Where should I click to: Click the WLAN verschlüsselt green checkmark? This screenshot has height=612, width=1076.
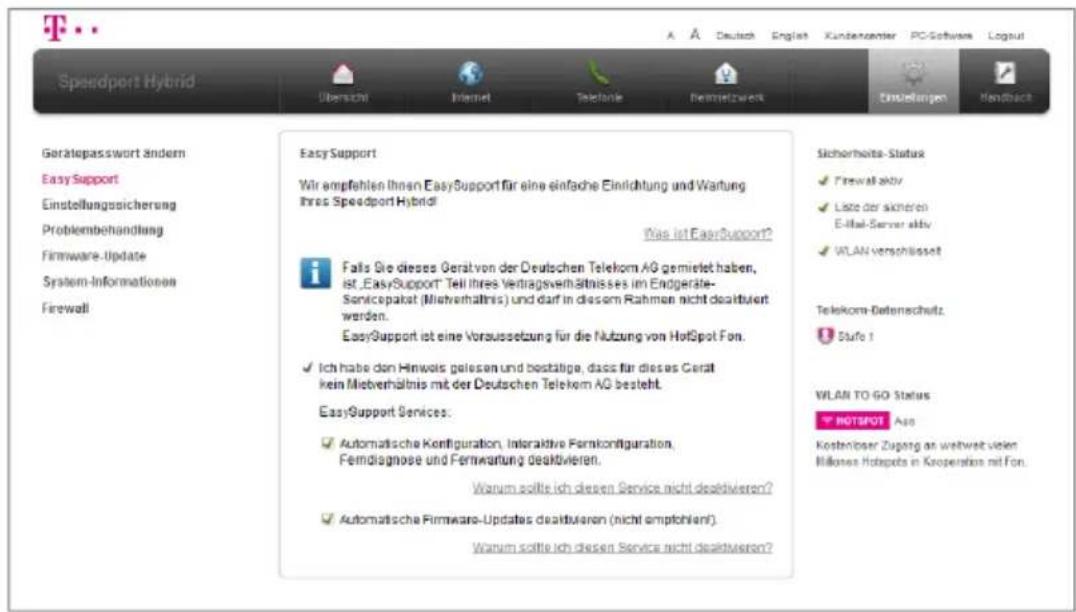coord(823,251)
